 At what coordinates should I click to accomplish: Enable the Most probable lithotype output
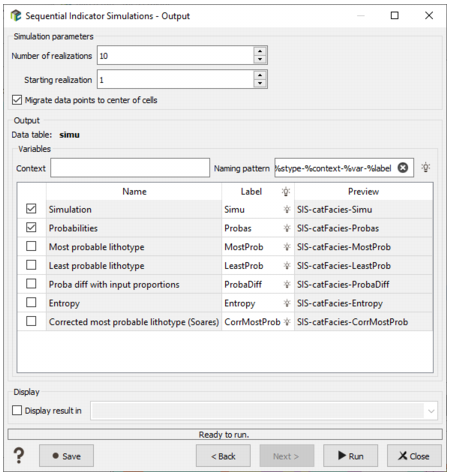click(x=31, y=246)
